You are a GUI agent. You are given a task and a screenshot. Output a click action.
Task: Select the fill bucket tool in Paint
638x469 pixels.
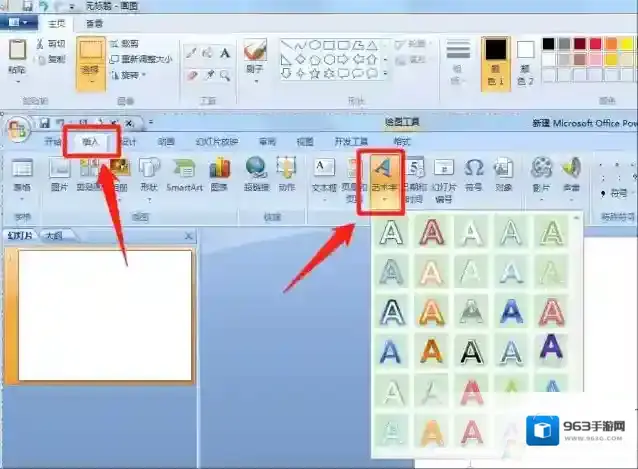coord(208,53)
